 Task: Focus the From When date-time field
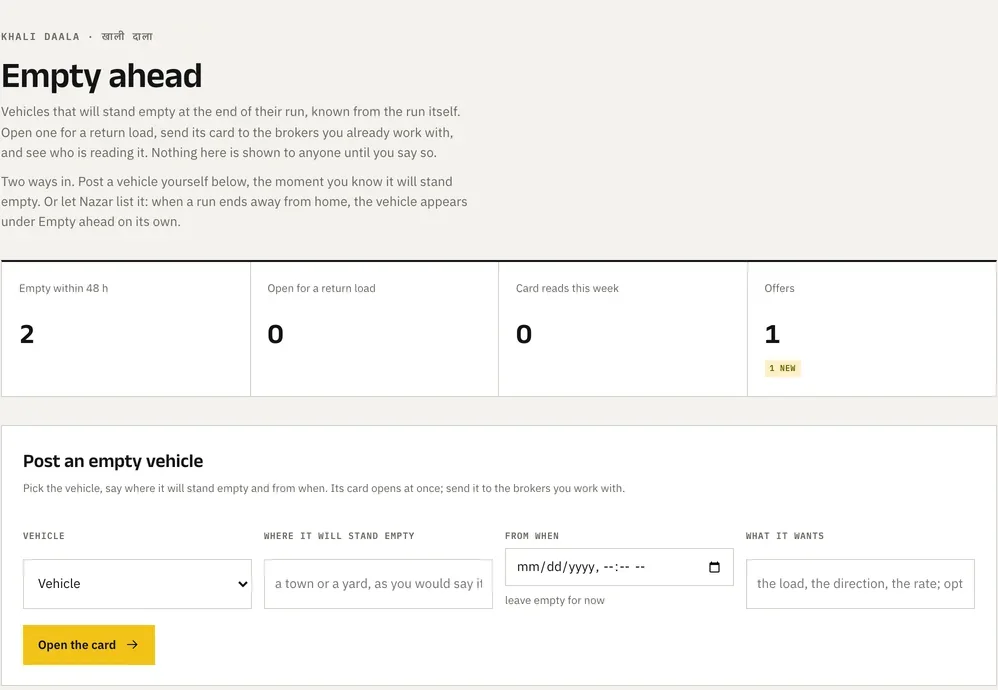coord(619,567)
